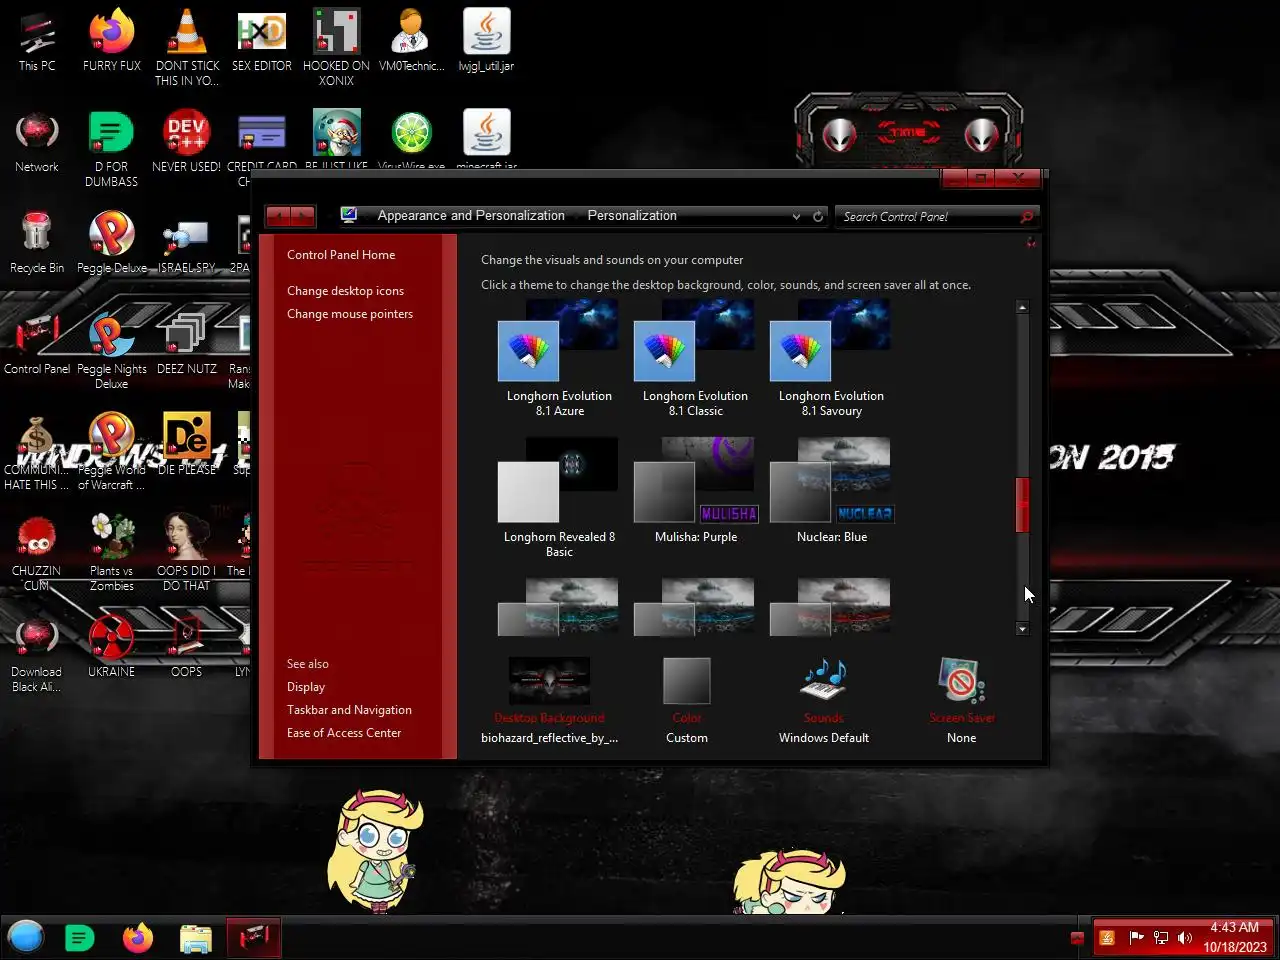The width and height of the screenshot is (1280, 960).
Task: Click the forward navigation arrow
Action: (x=303, y=216)
